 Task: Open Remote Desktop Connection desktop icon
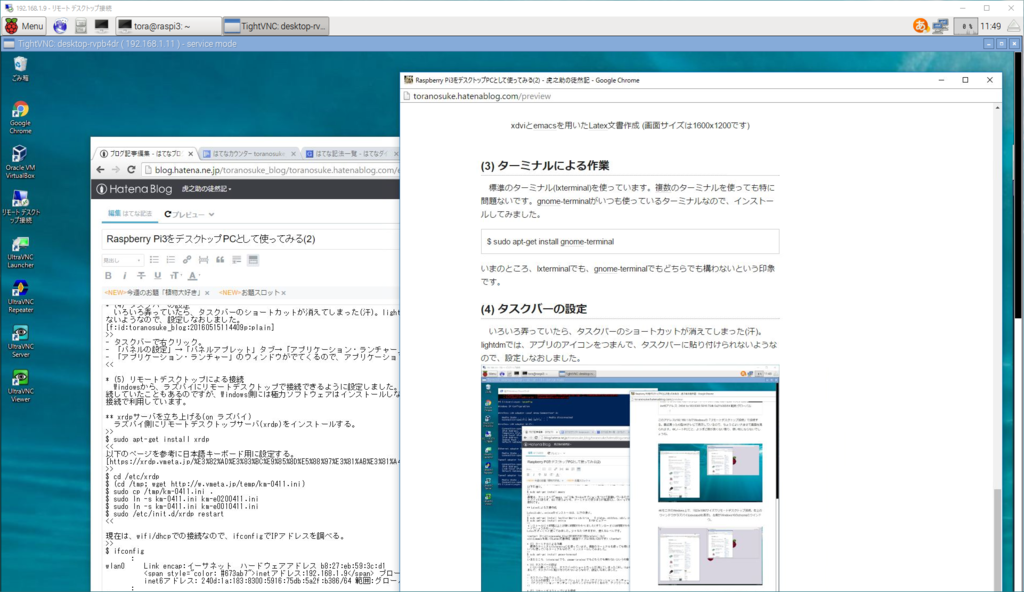20,206
